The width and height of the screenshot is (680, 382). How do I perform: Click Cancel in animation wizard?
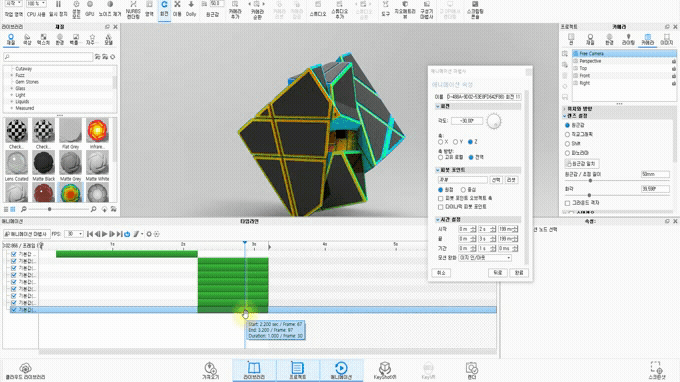click(x=441, y=273)
